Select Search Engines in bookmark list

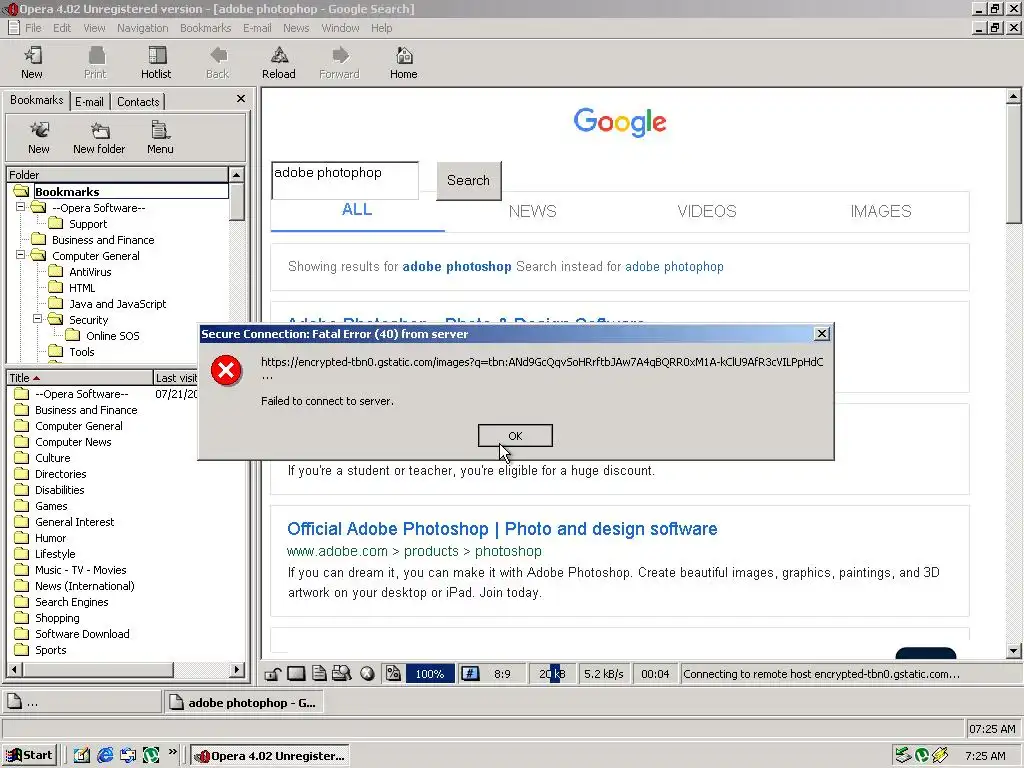pyautogui.click(x=71, y=602)
